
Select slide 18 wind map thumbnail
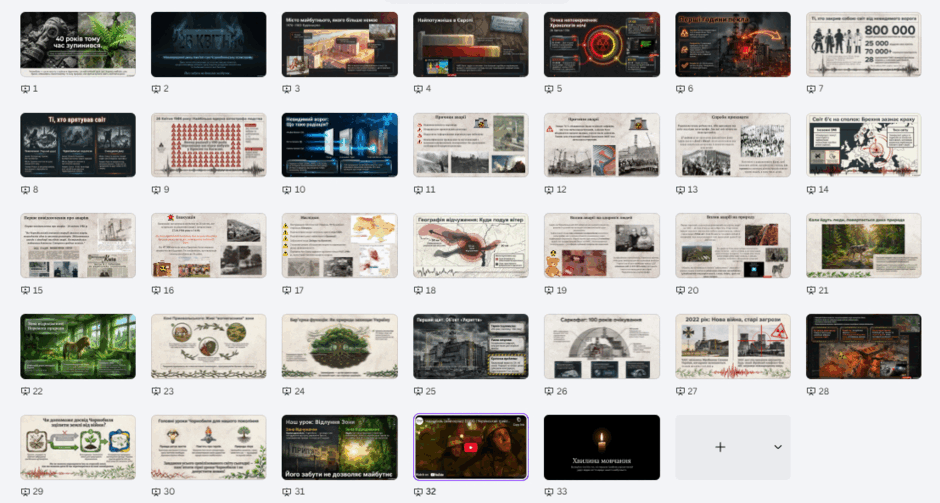pos(471,246)
